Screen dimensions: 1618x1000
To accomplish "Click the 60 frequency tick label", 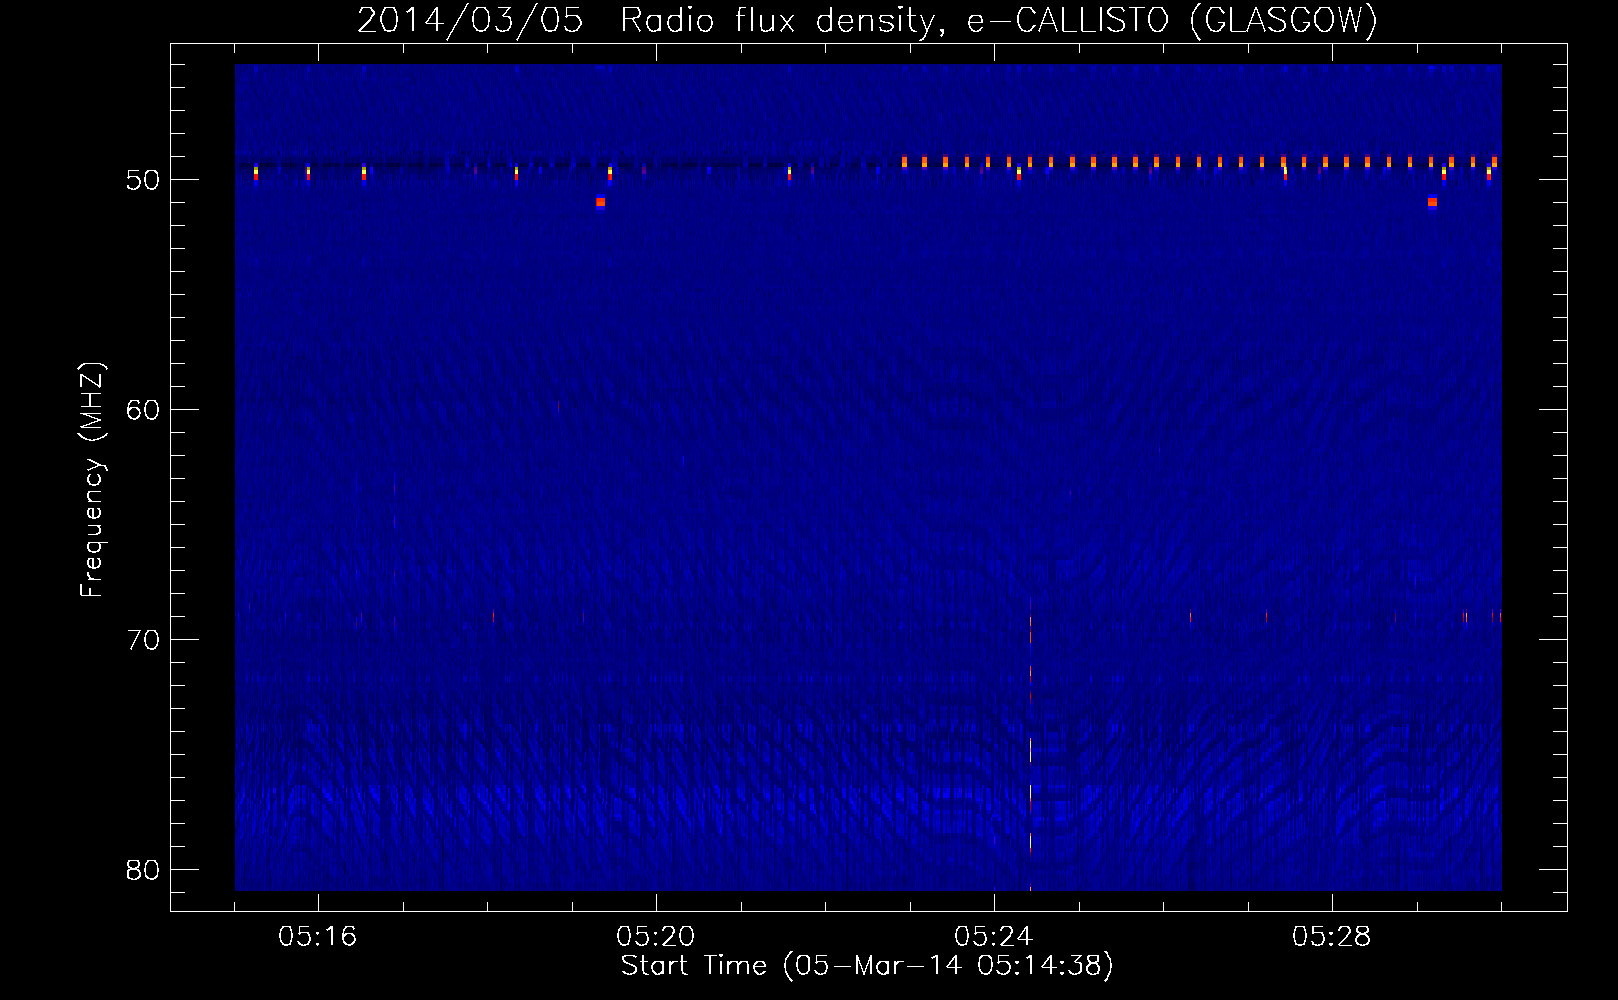I will coord(143,410).
